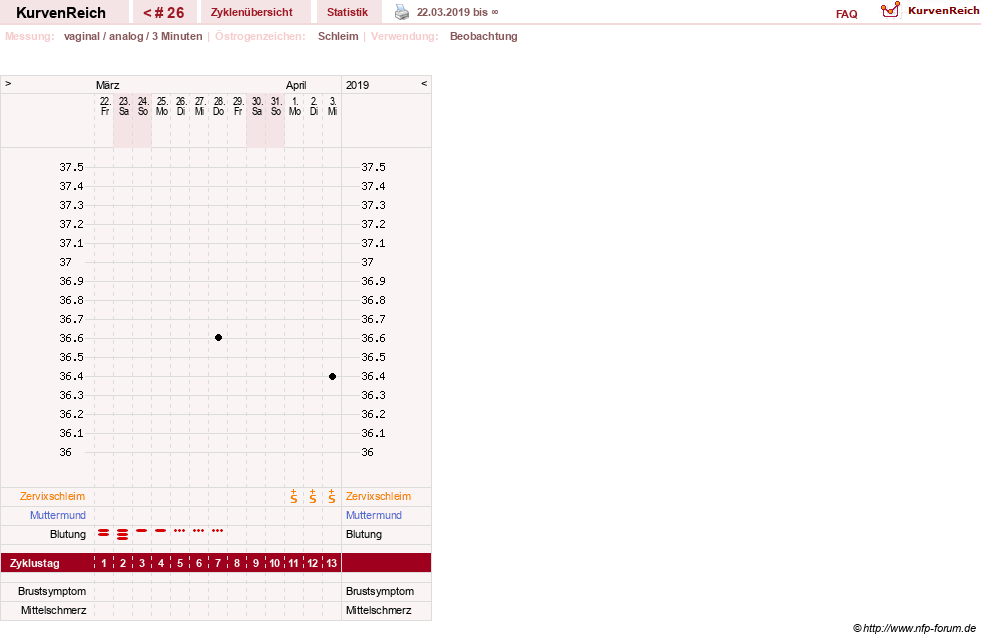Click the left Brustsymptom label

point(52,591)
